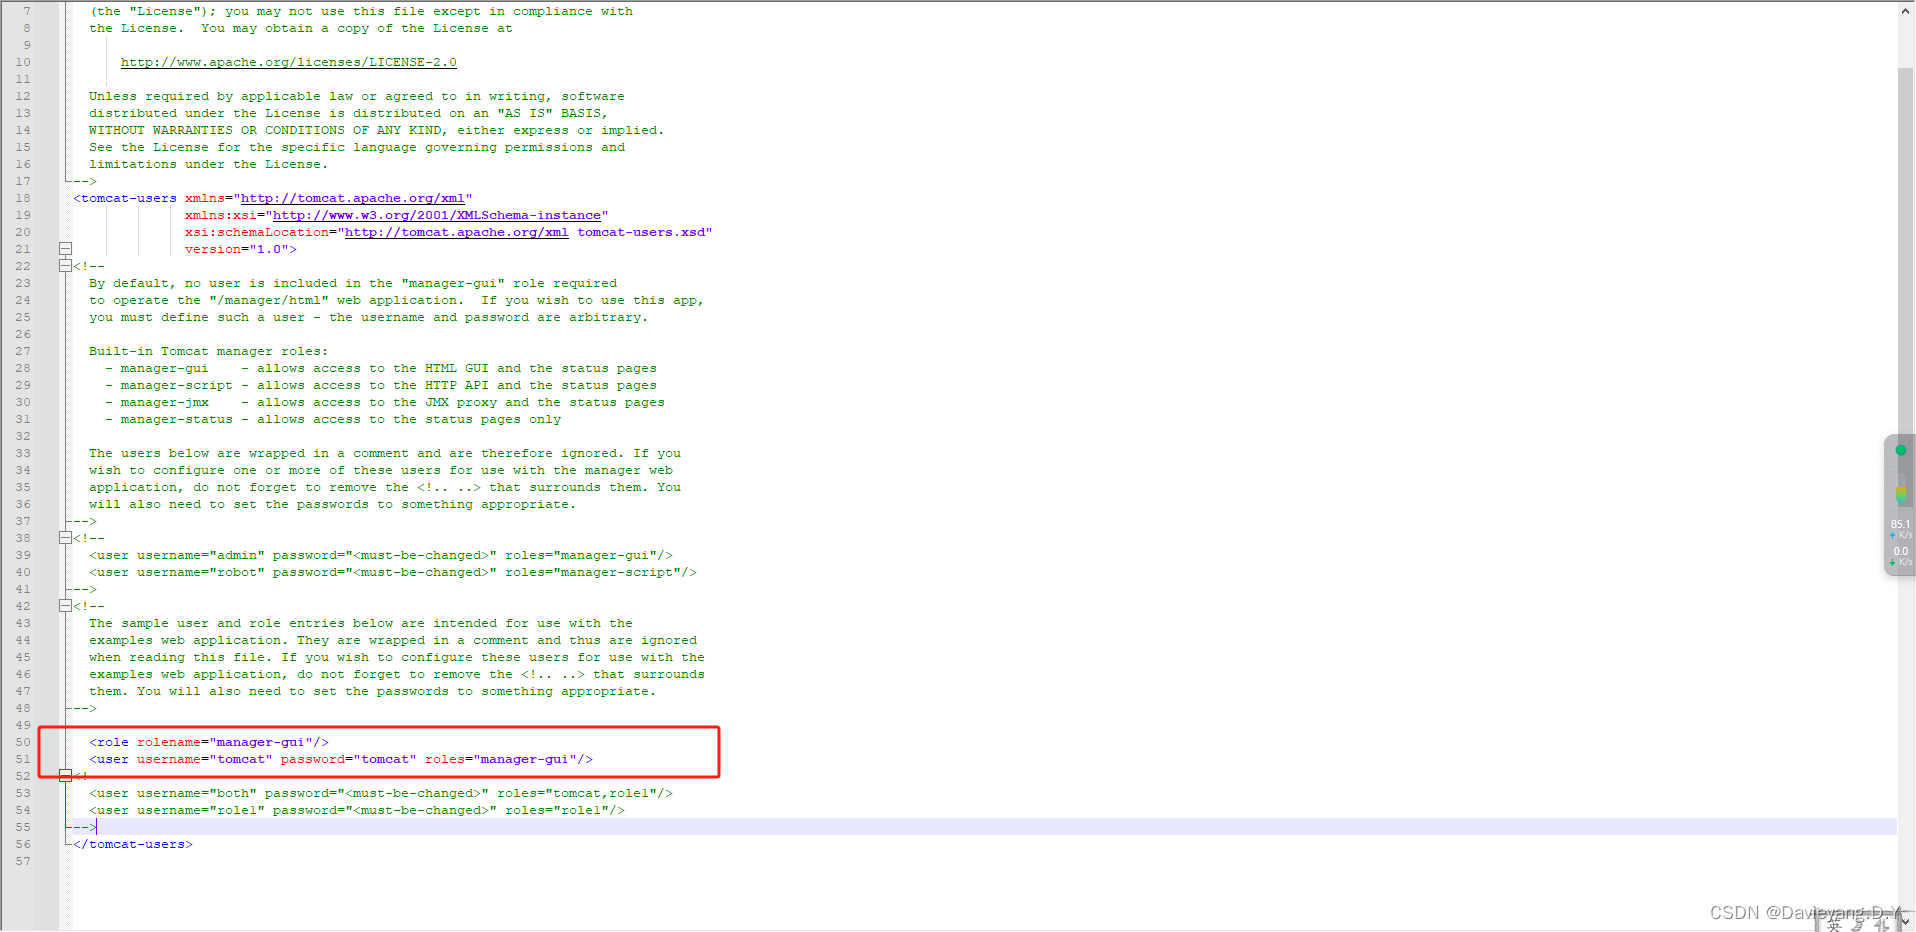
Task: Click the username="robot" user line
Action: 393,572
